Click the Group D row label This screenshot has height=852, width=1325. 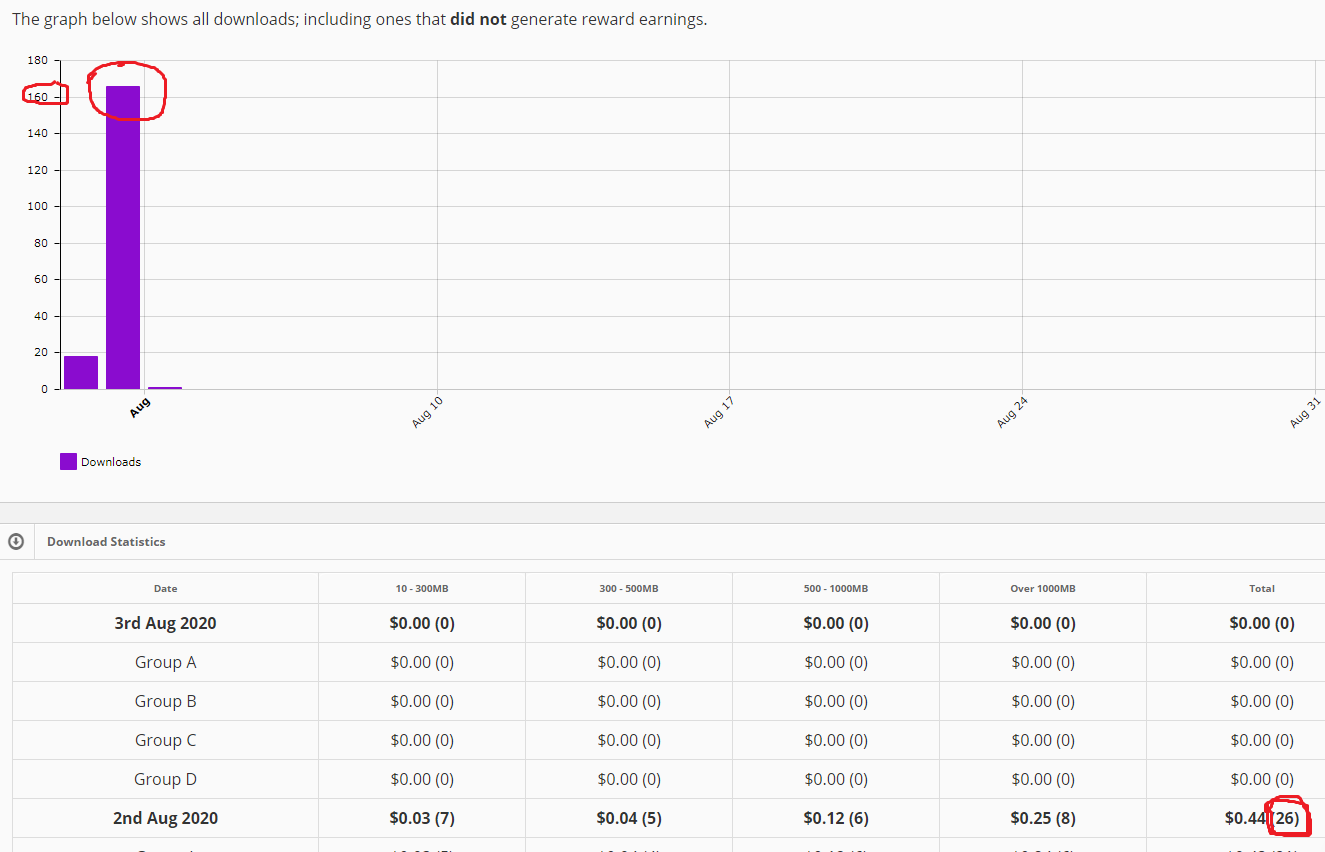coord(165,779)
